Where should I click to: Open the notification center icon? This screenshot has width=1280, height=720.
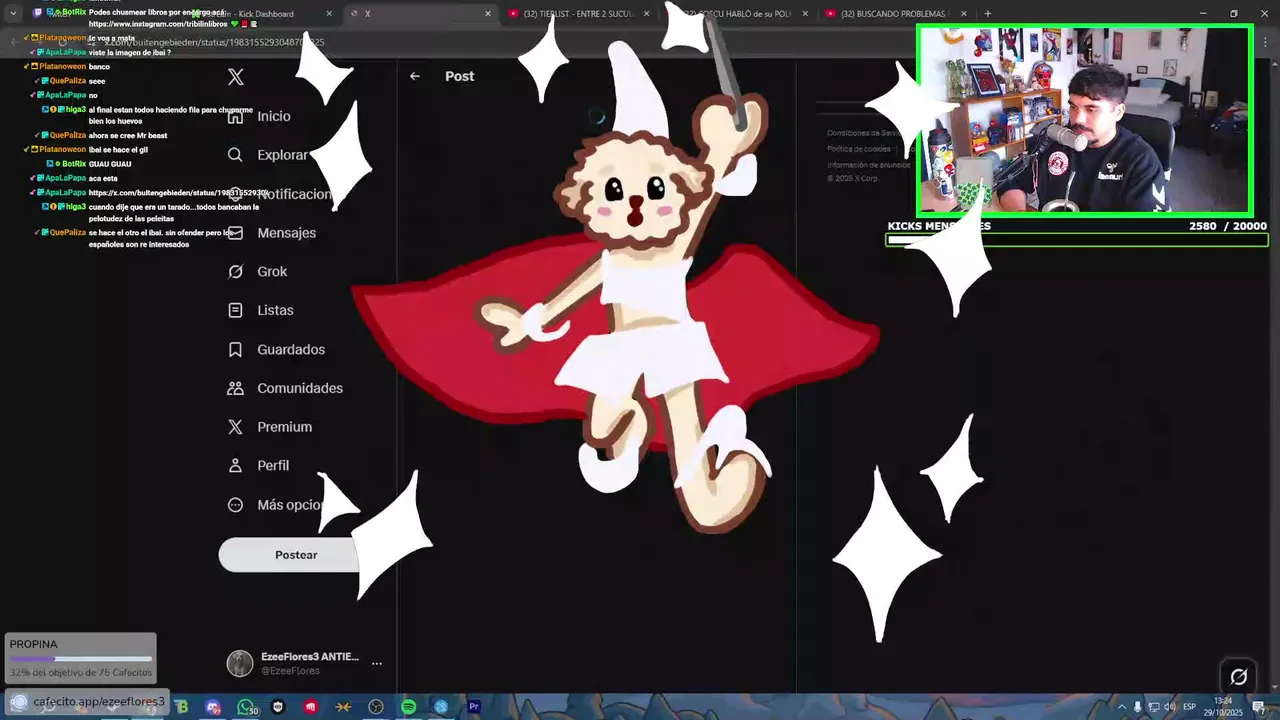[1259, 707]
